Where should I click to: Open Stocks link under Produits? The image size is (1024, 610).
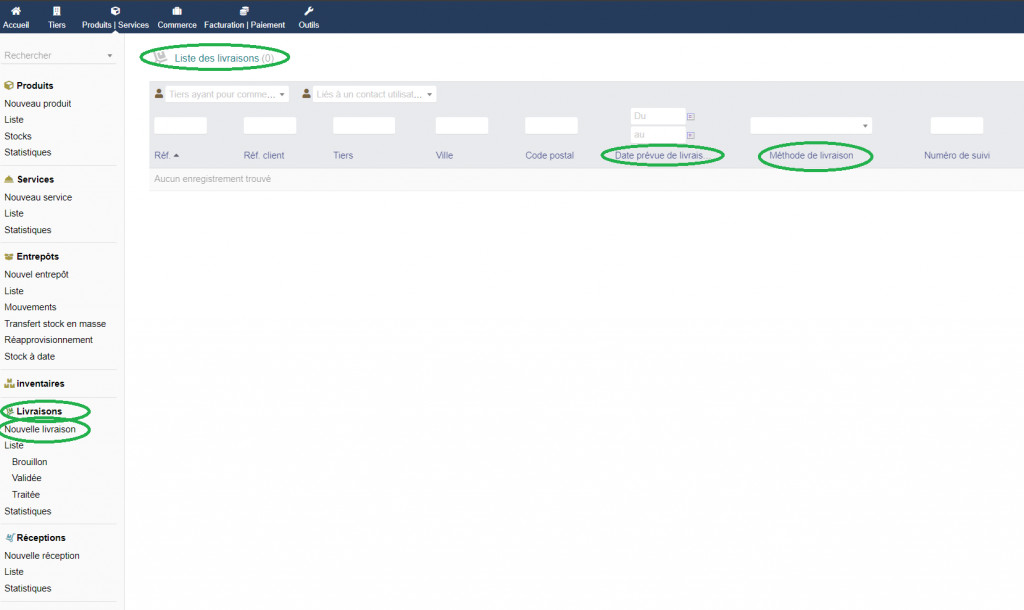[18, 136]
